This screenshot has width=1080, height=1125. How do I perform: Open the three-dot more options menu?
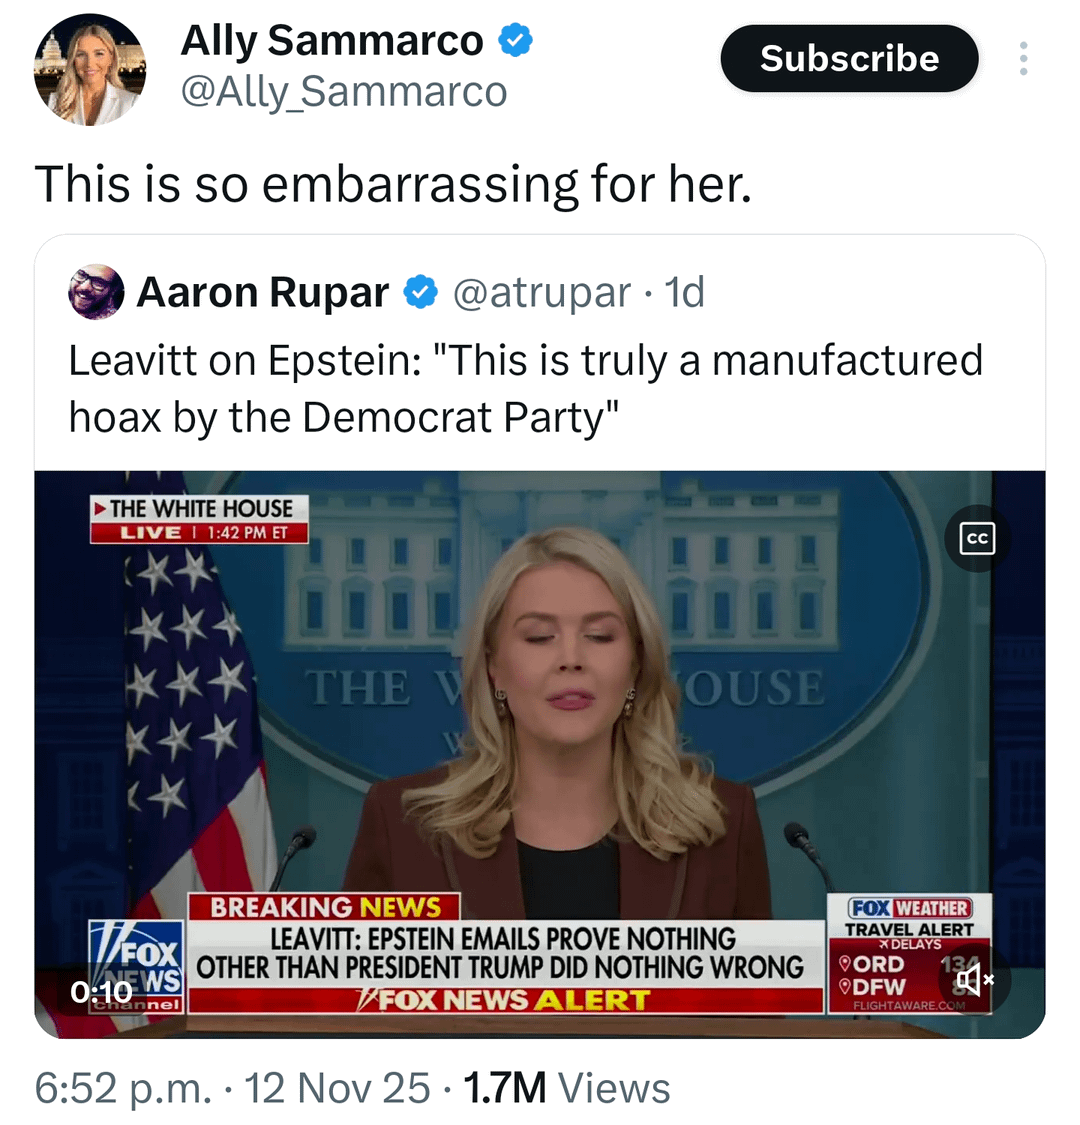[1023, 59]
